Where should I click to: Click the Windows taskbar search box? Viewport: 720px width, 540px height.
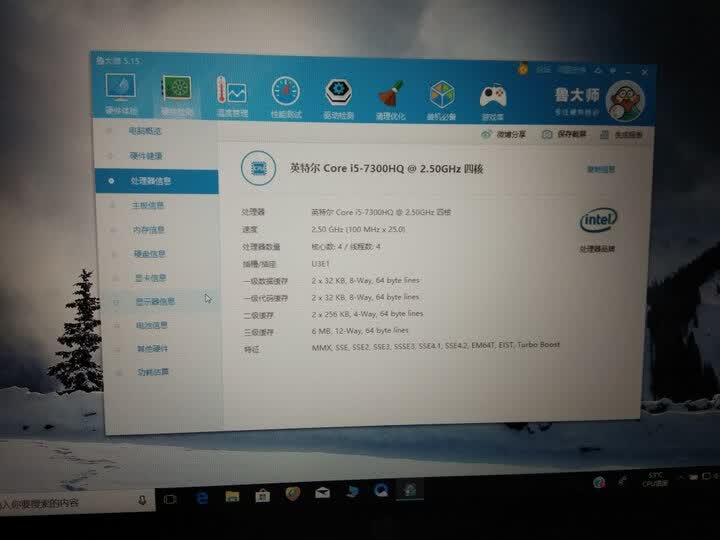(69, 502)
